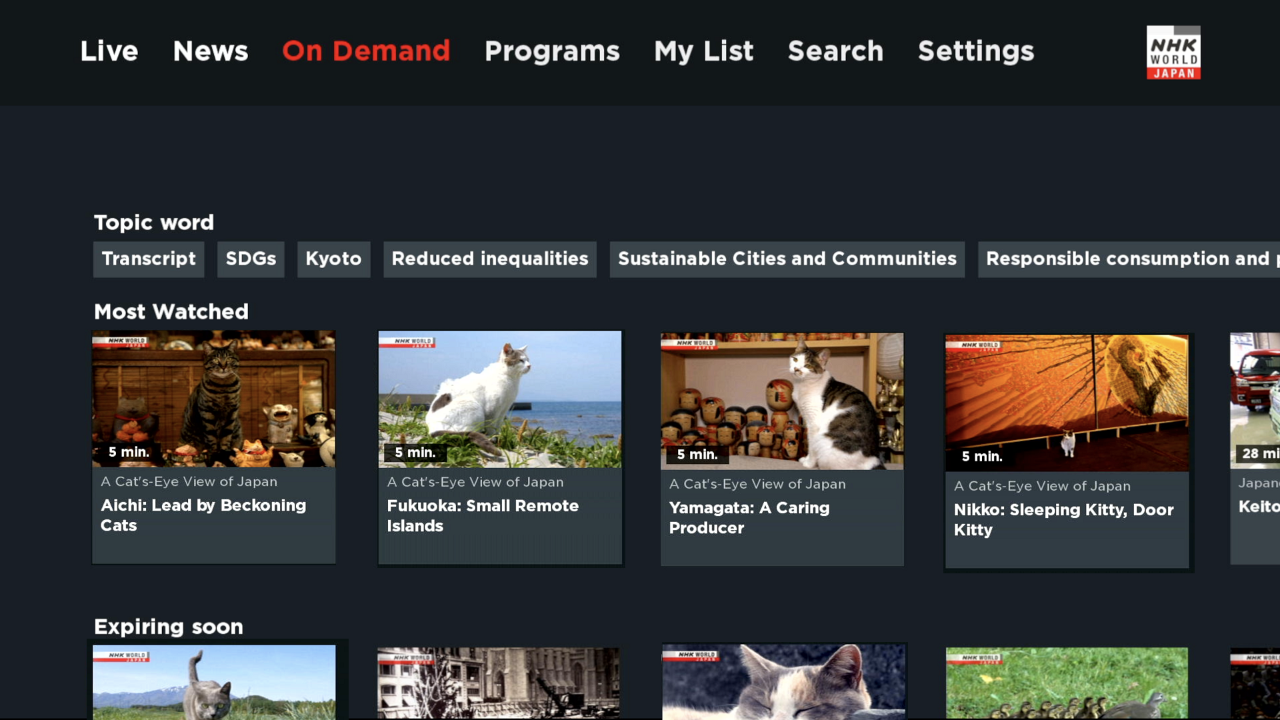Screen dimensions: 1280x720
Task: Open the partially visible Keito video
Action: click(x=1254, y=449)
